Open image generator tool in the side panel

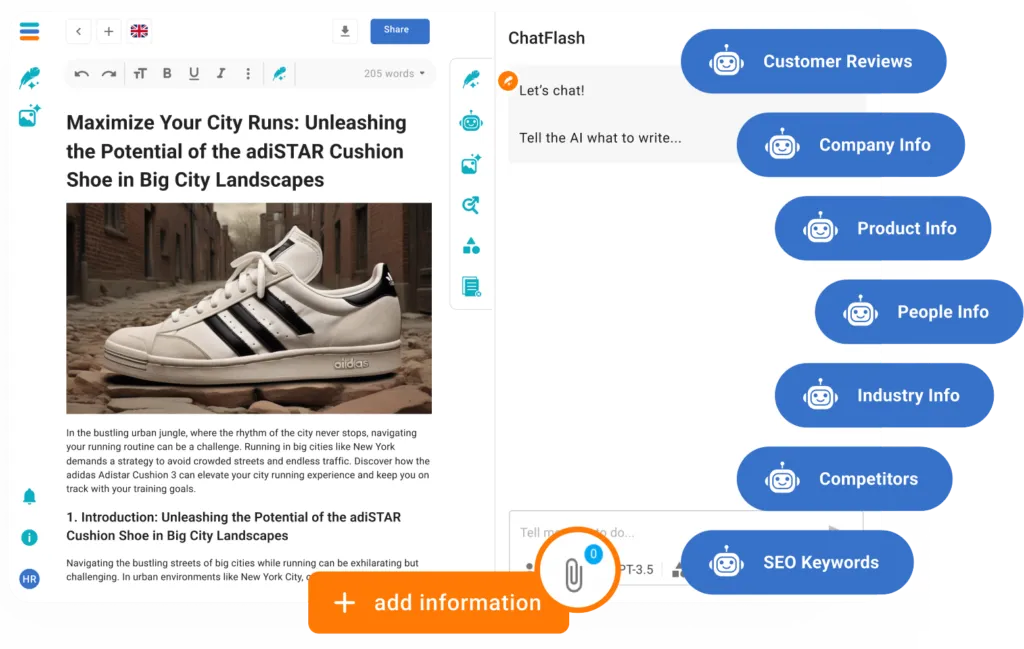471,164
